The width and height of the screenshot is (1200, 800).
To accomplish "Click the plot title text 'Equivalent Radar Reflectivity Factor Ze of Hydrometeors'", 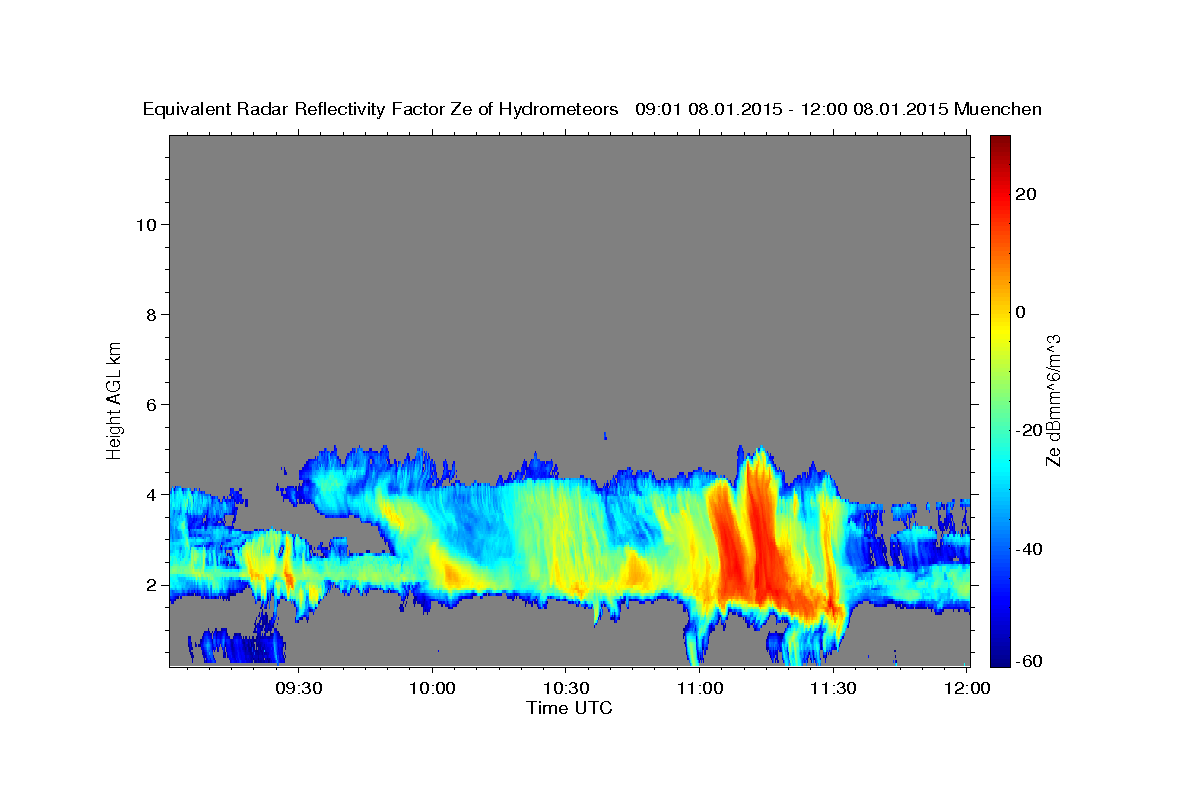I will click(x=381, y=110).
